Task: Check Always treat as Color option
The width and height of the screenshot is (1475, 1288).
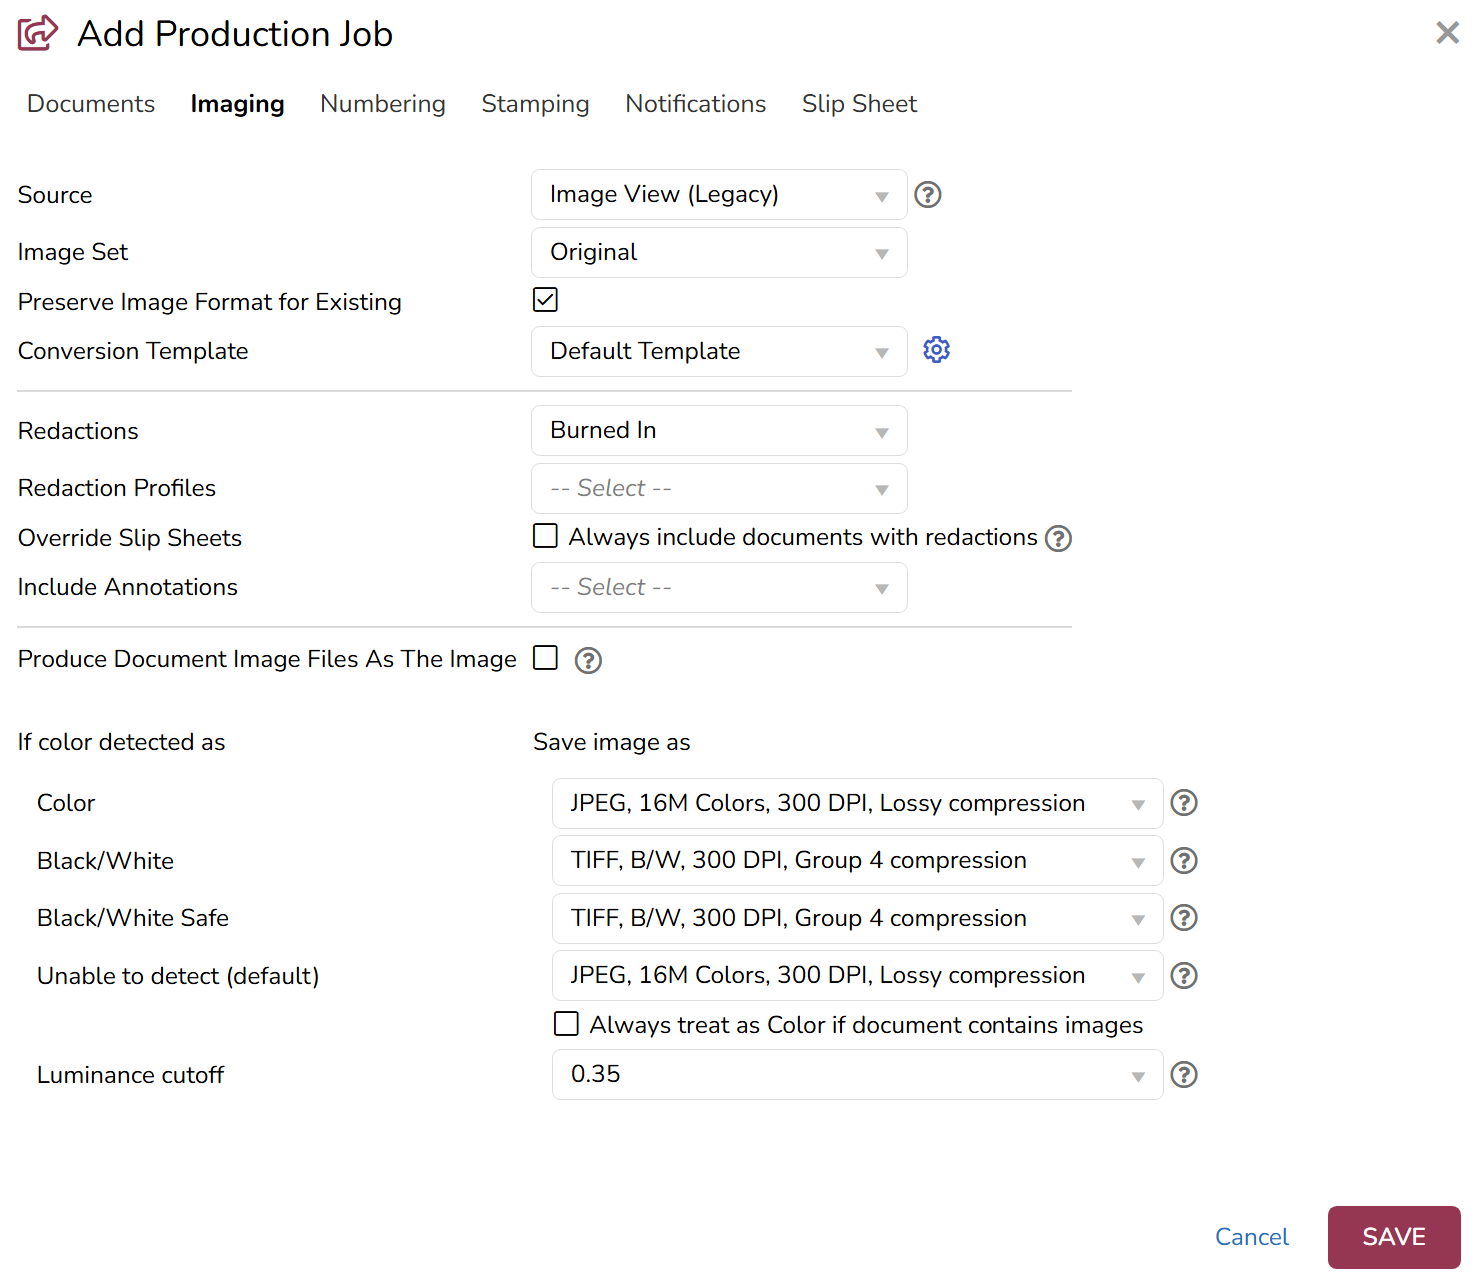Action: (566, 1024)
